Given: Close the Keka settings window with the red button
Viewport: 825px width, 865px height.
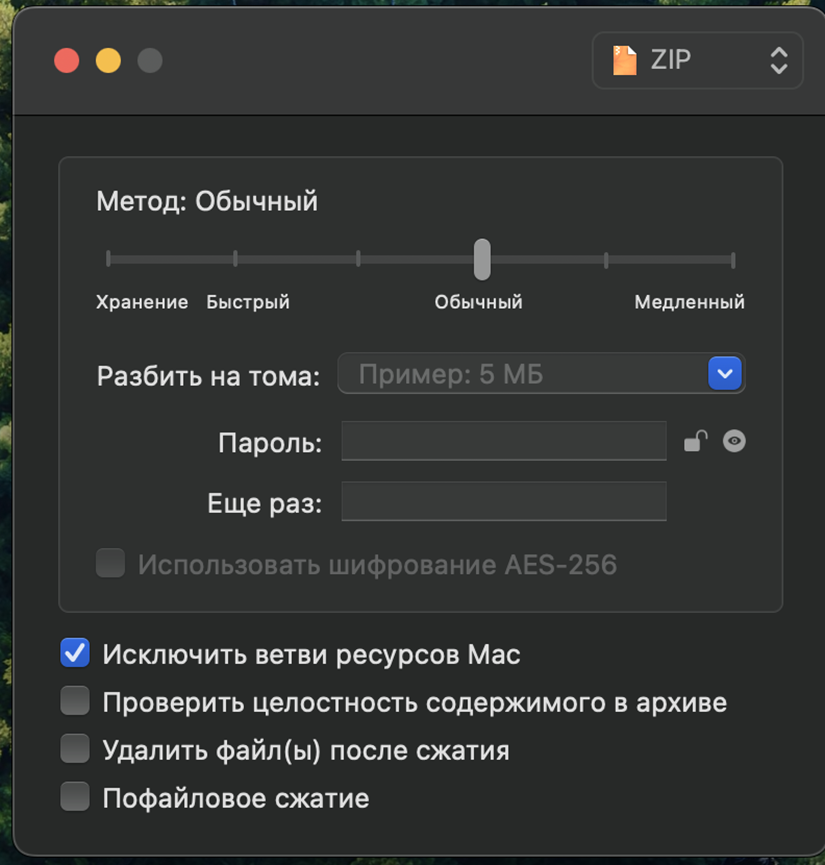Looking at the screenshot, I should coord(66,60).
